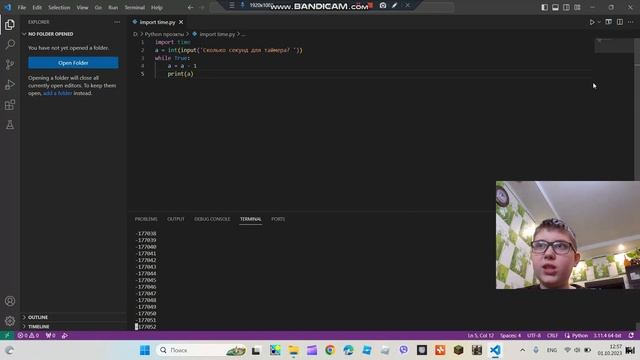The image size is (640, 360).
Task: Open the Extensions view
Action: tap(10, 105)
